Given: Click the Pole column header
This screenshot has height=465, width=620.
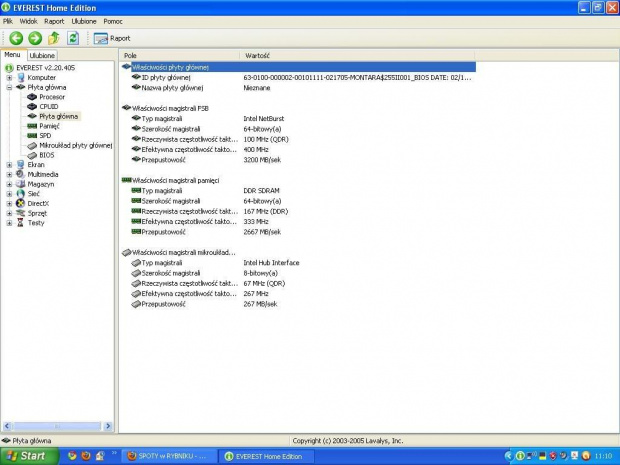Looking at the screenshot, I should (180, 56).
